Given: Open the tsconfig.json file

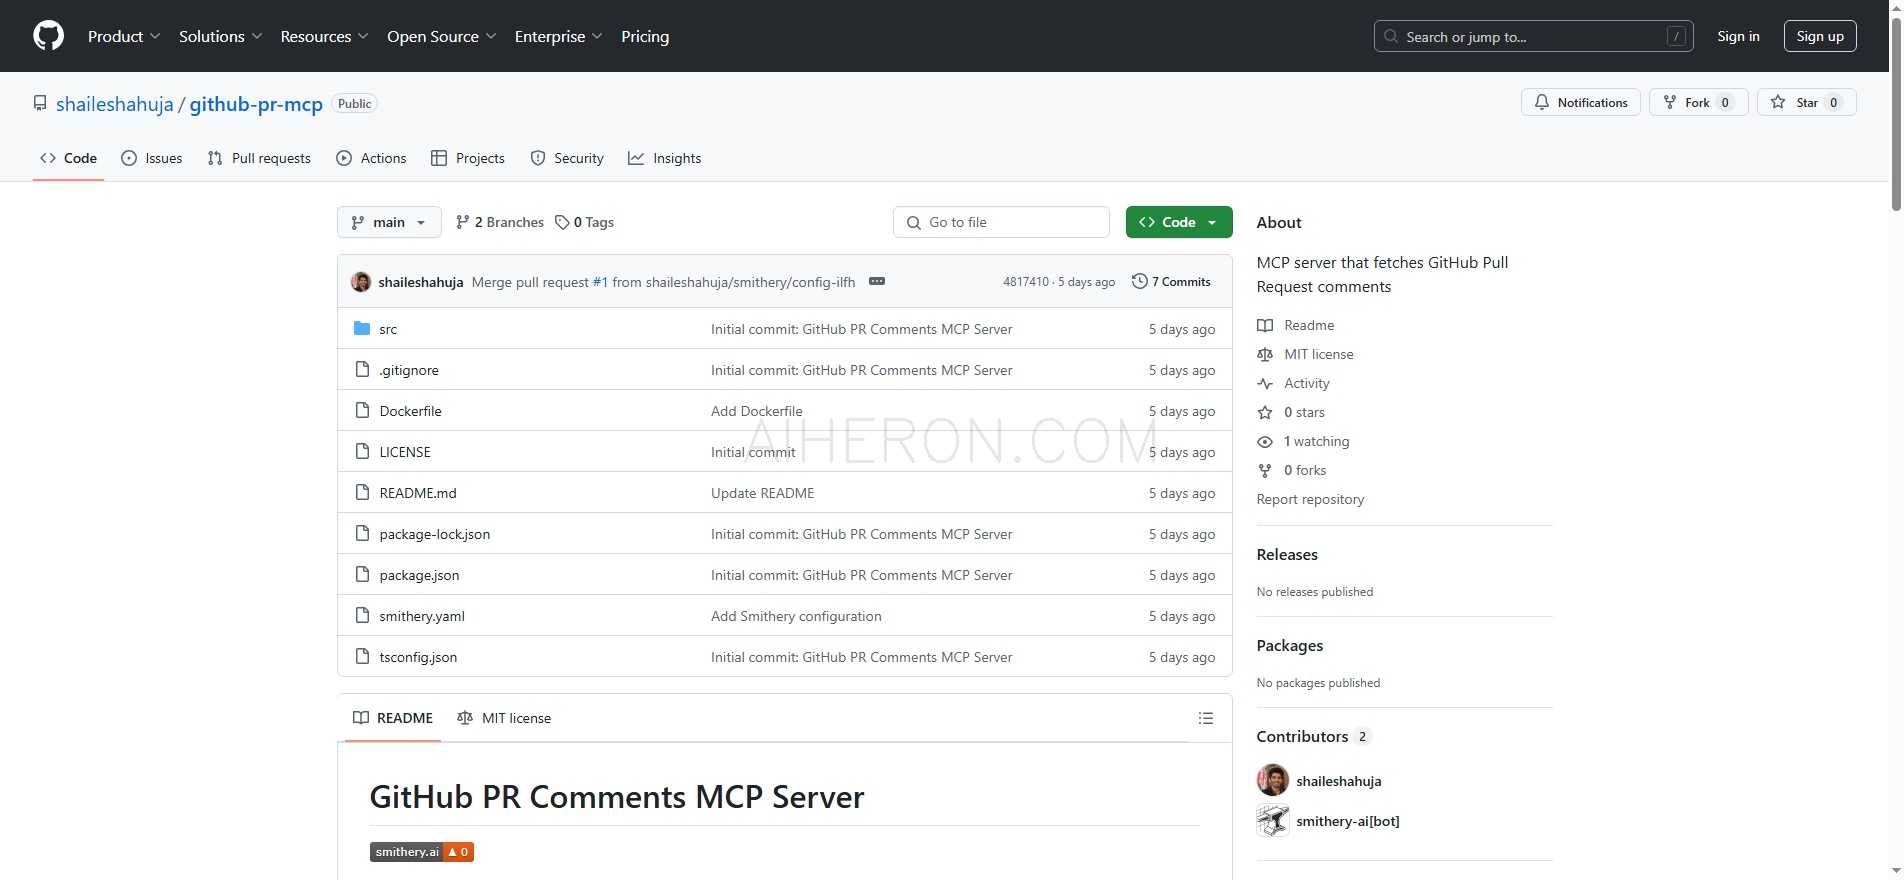Looking at the screenshot, I should click(418, 657).
